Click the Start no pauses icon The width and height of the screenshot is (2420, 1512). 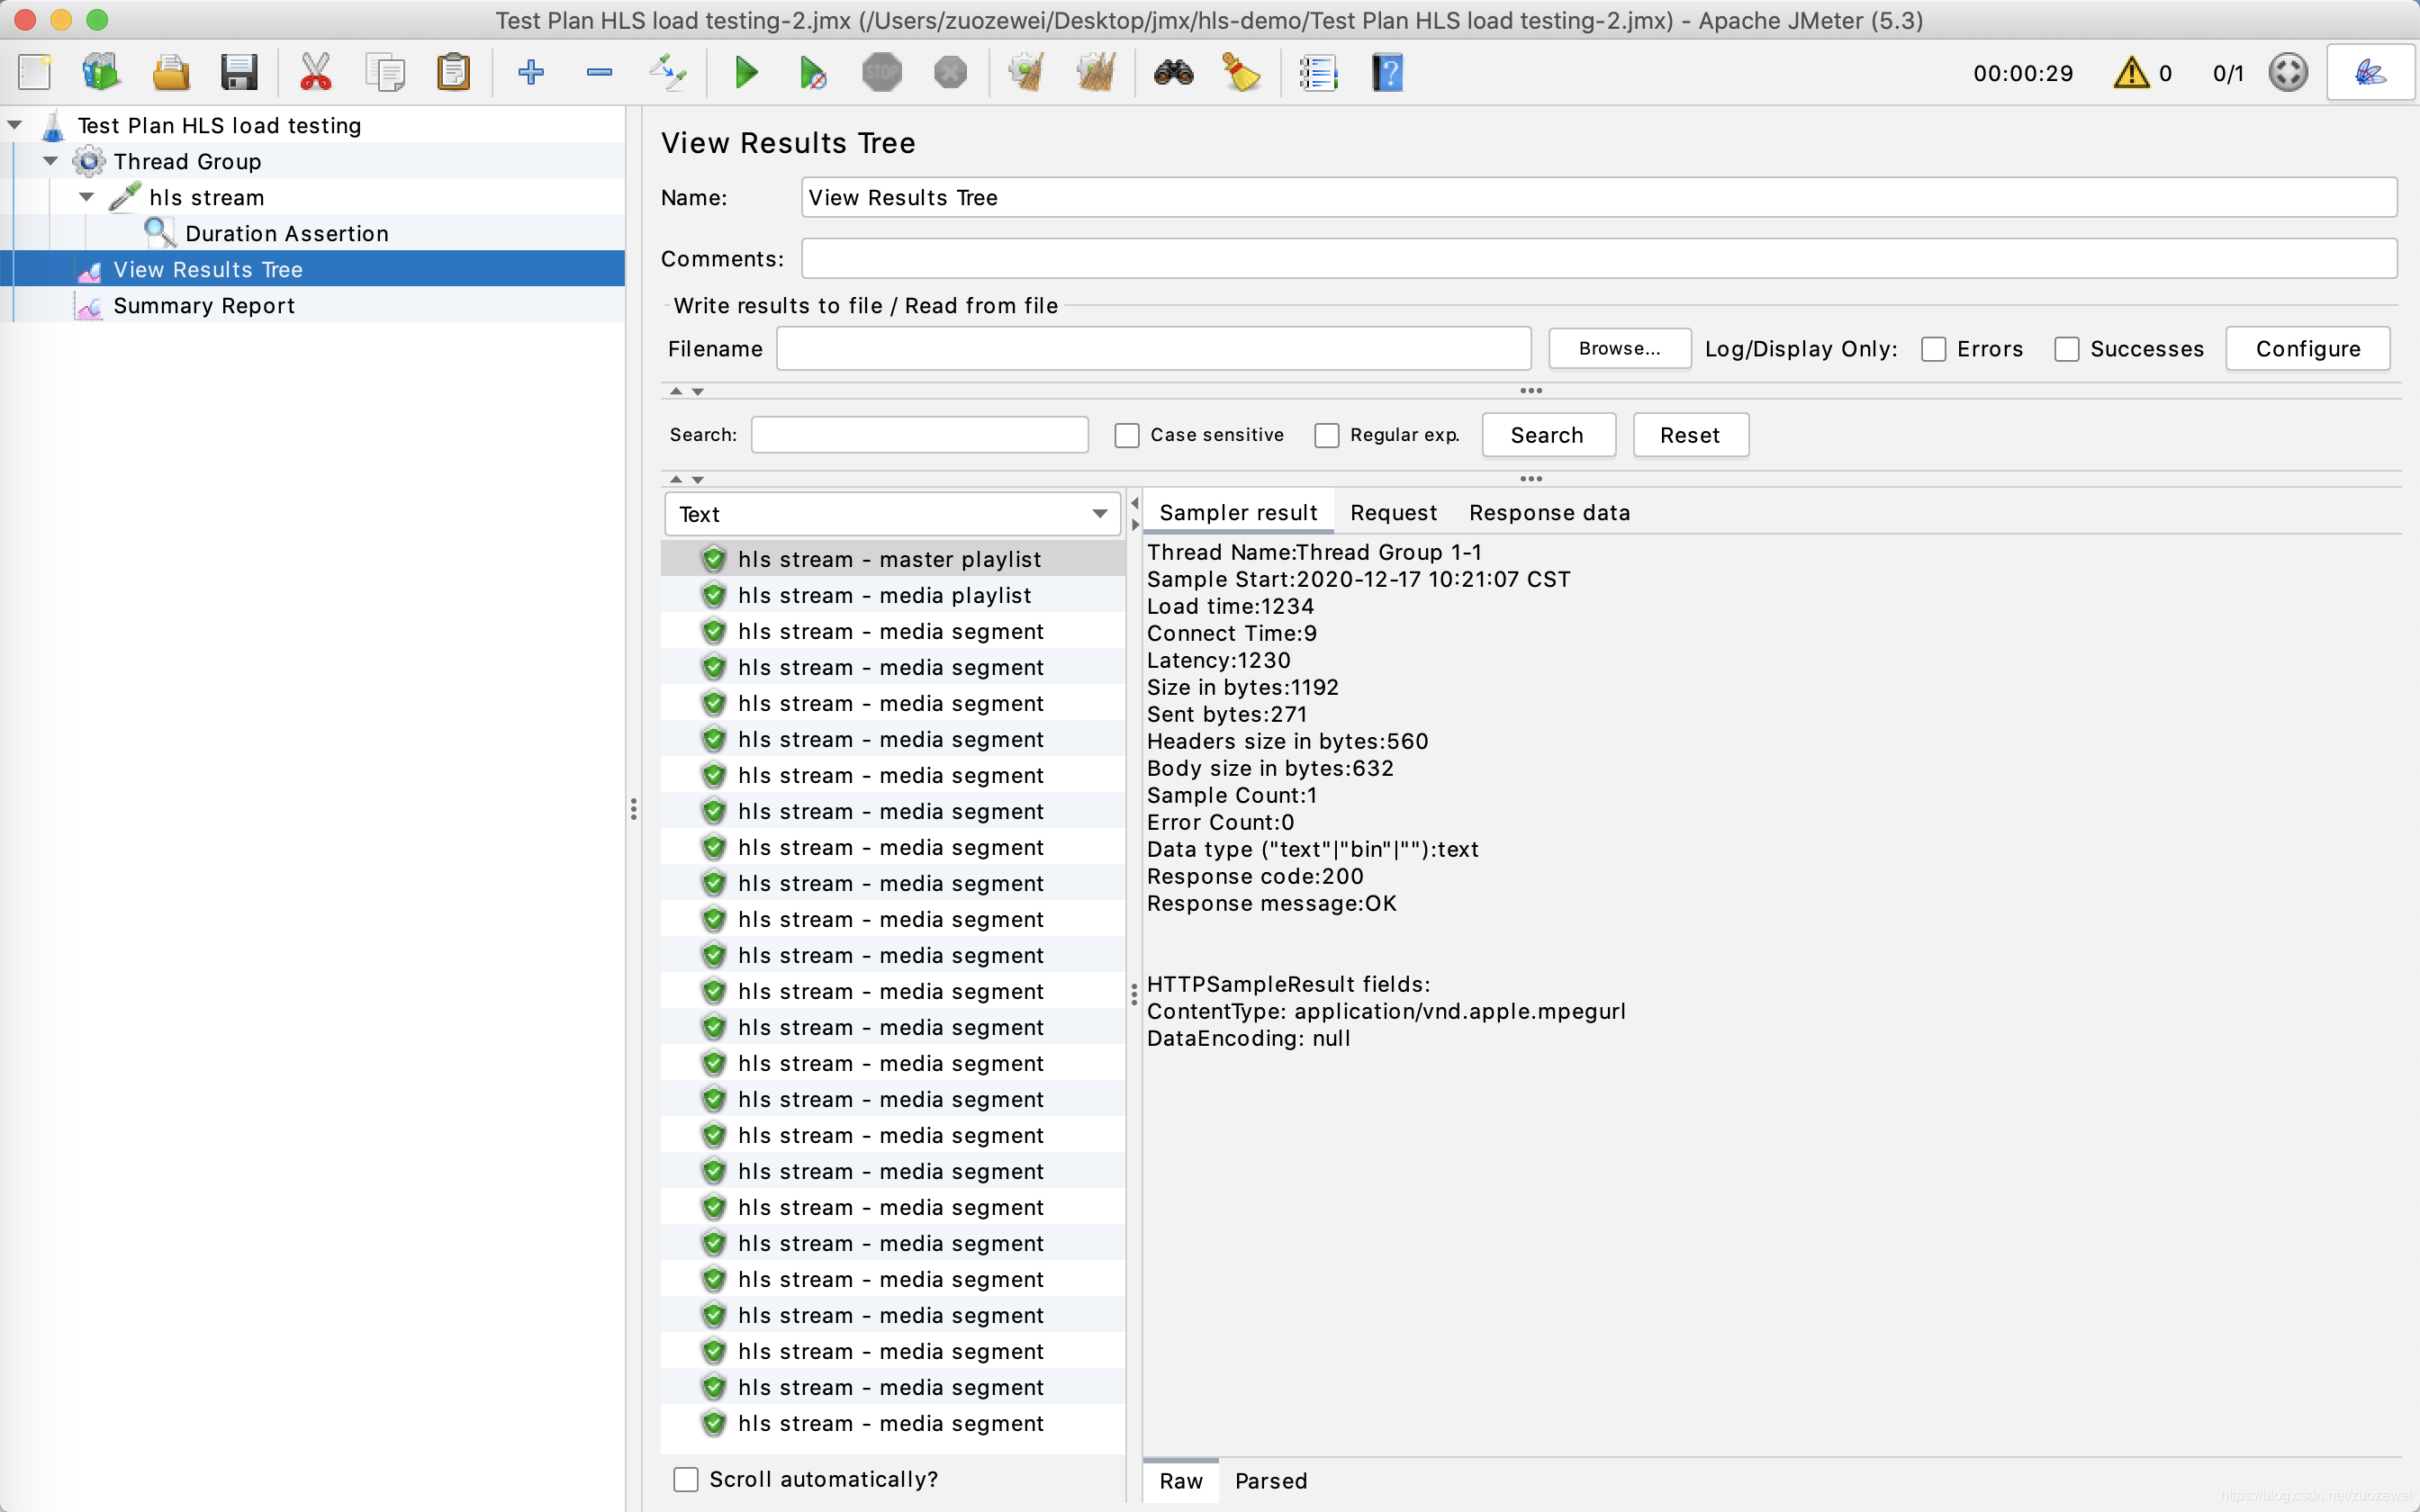coord(813,73)
